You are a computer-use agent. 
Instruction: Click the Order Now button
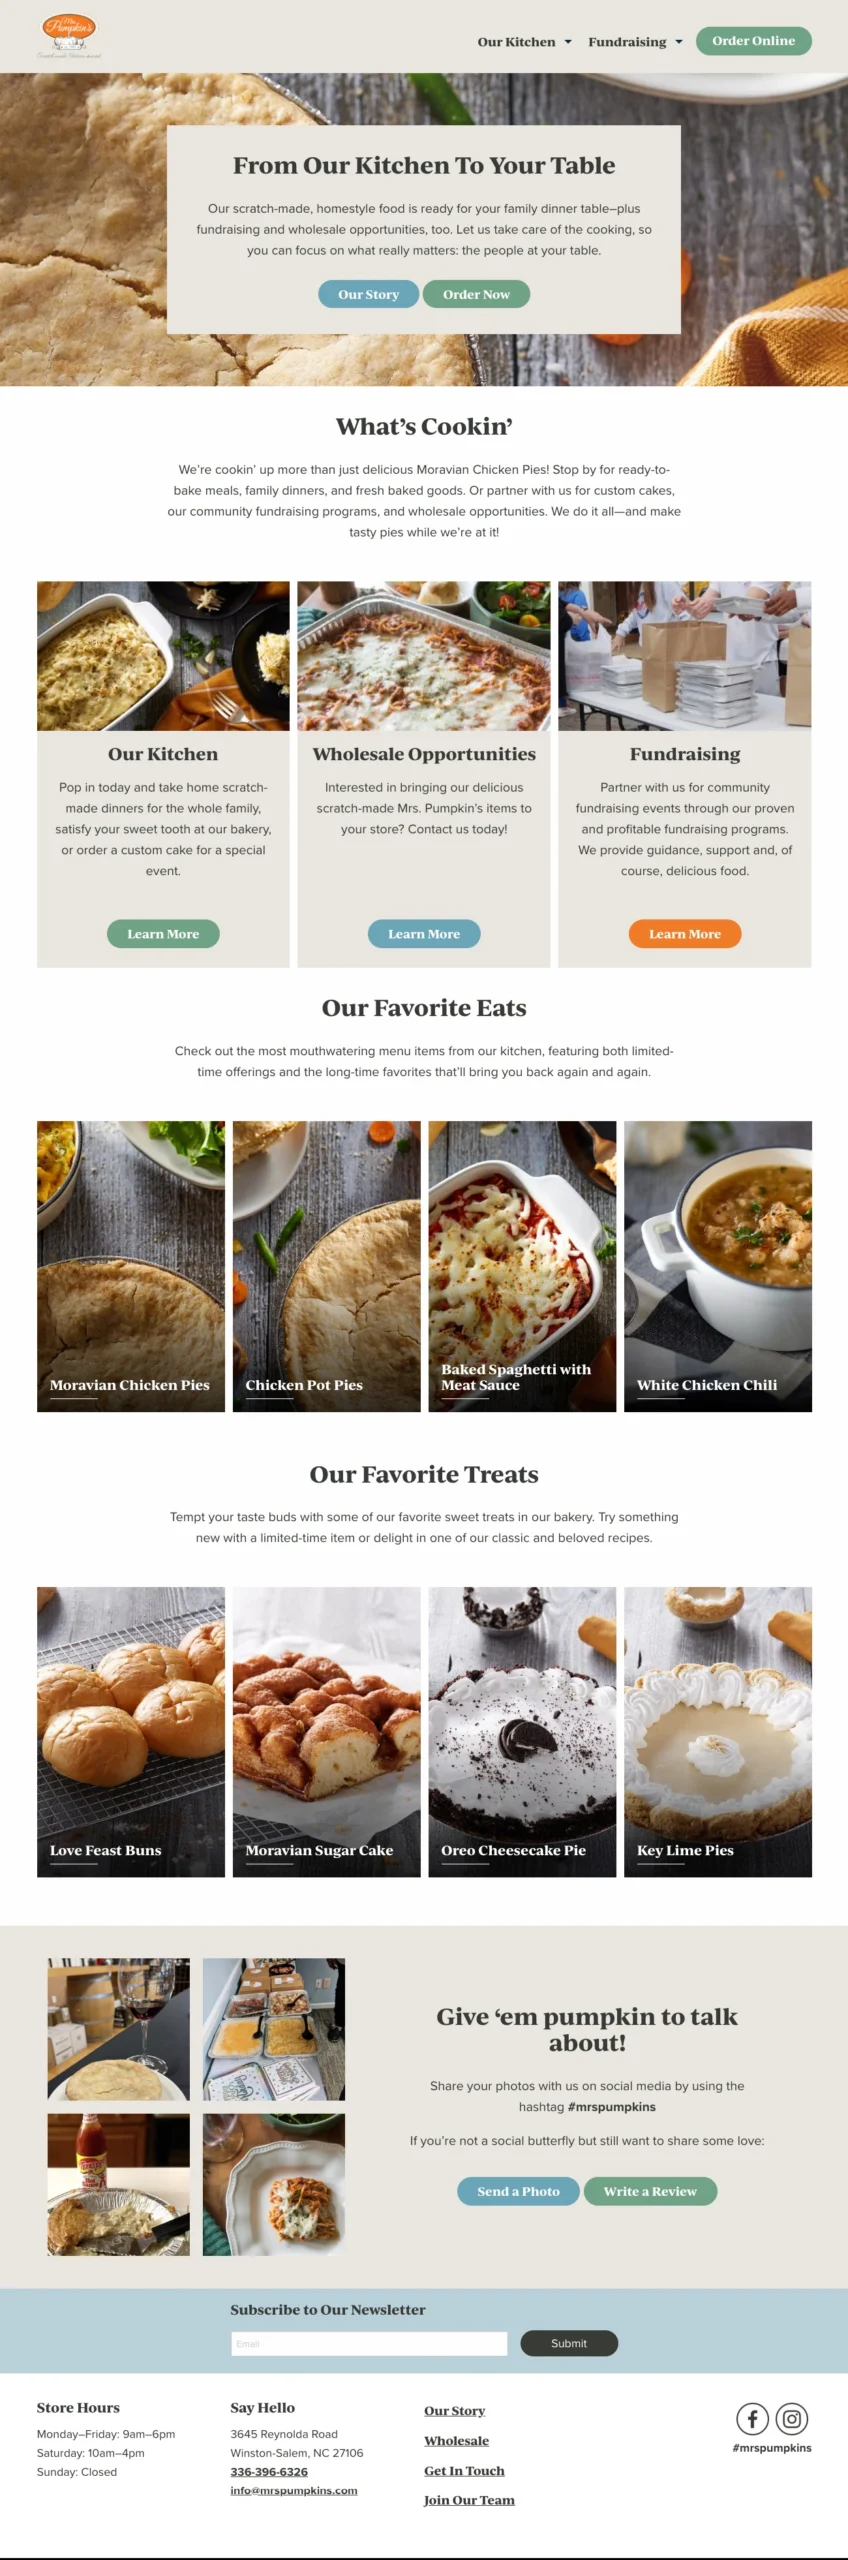click(476, 294)
